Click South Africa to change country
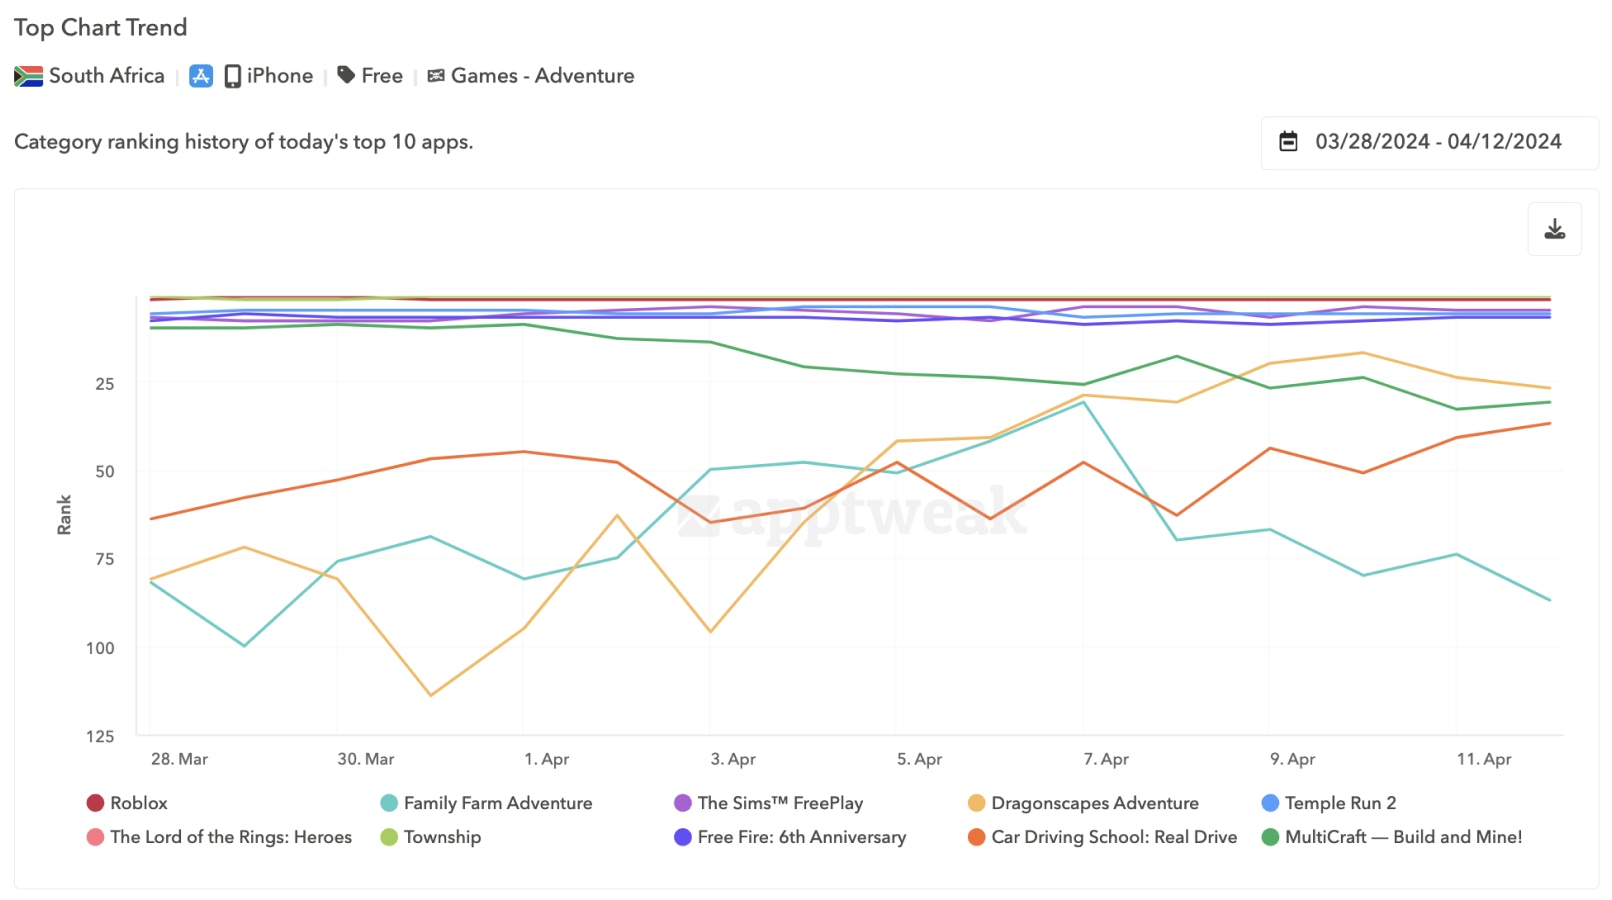 point(105,75)
